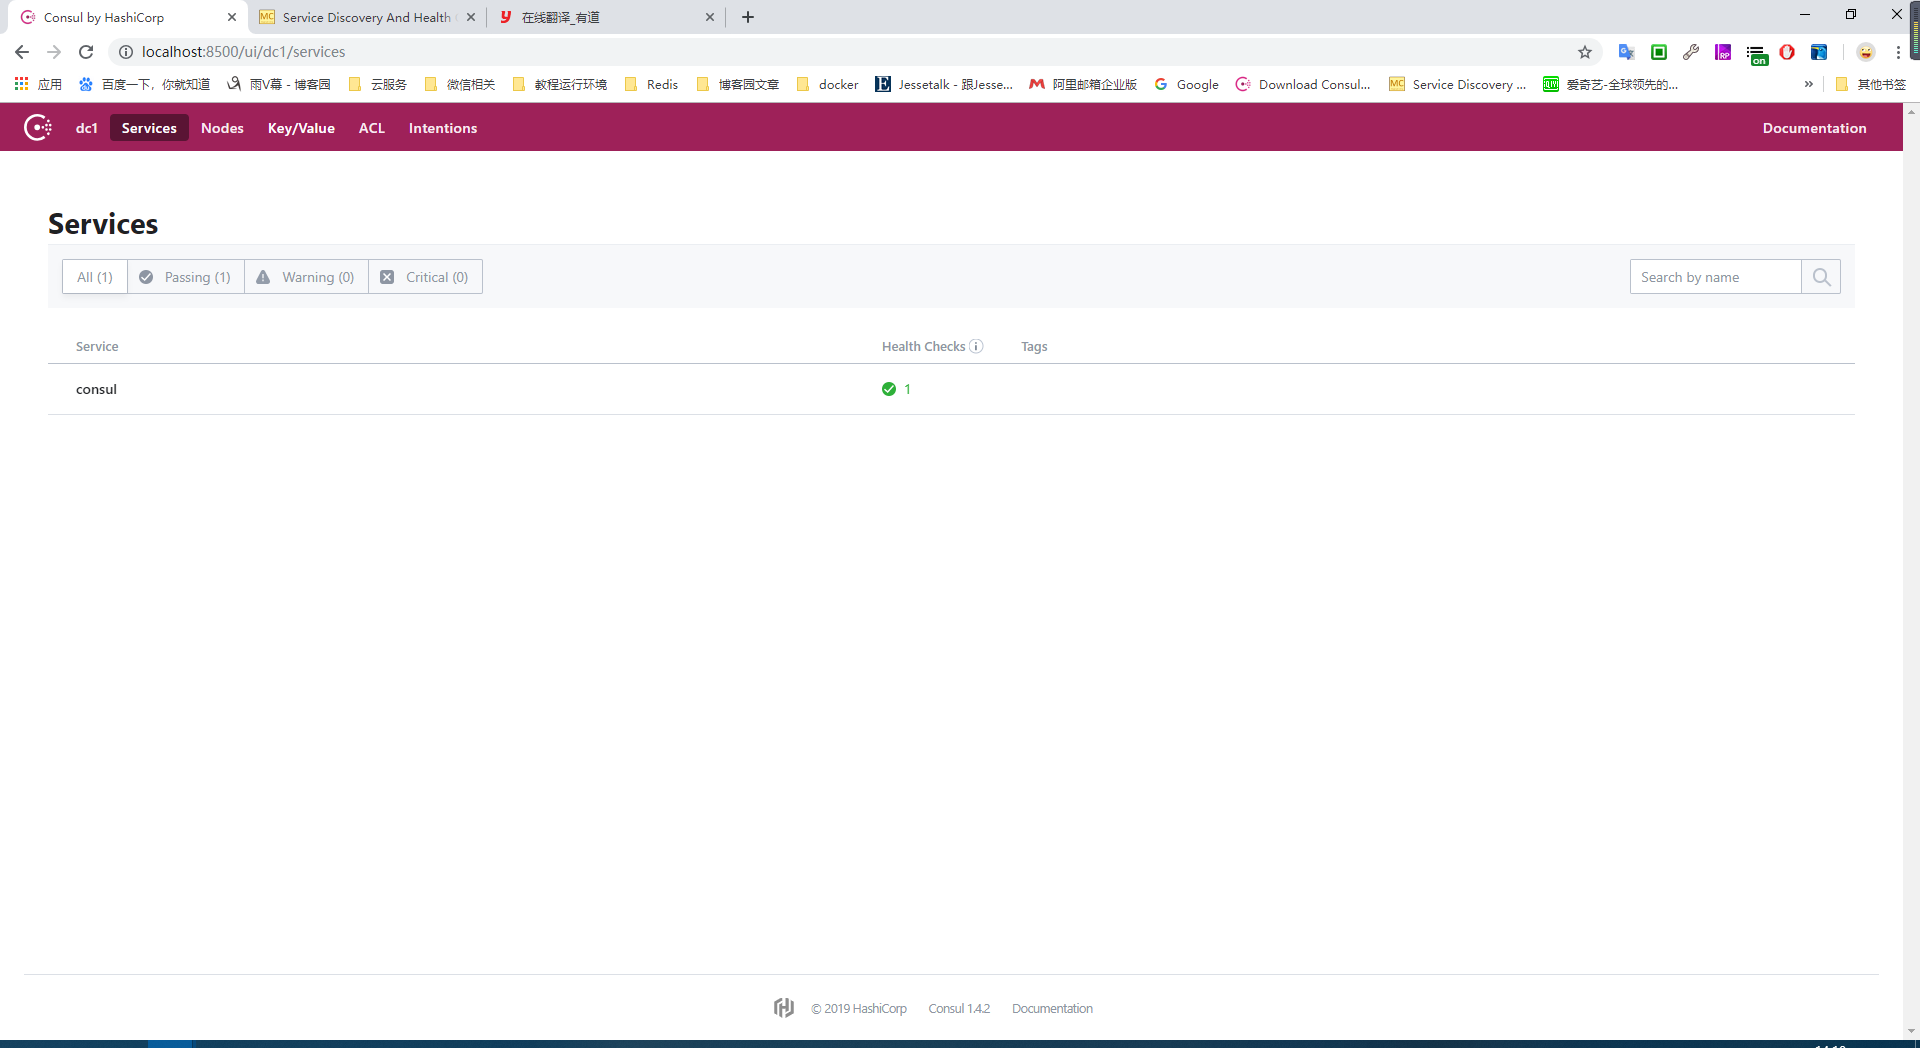Focus the Search by name field
The height and width of the screenshot is (1048, 1920).
tap(1716, 277)
